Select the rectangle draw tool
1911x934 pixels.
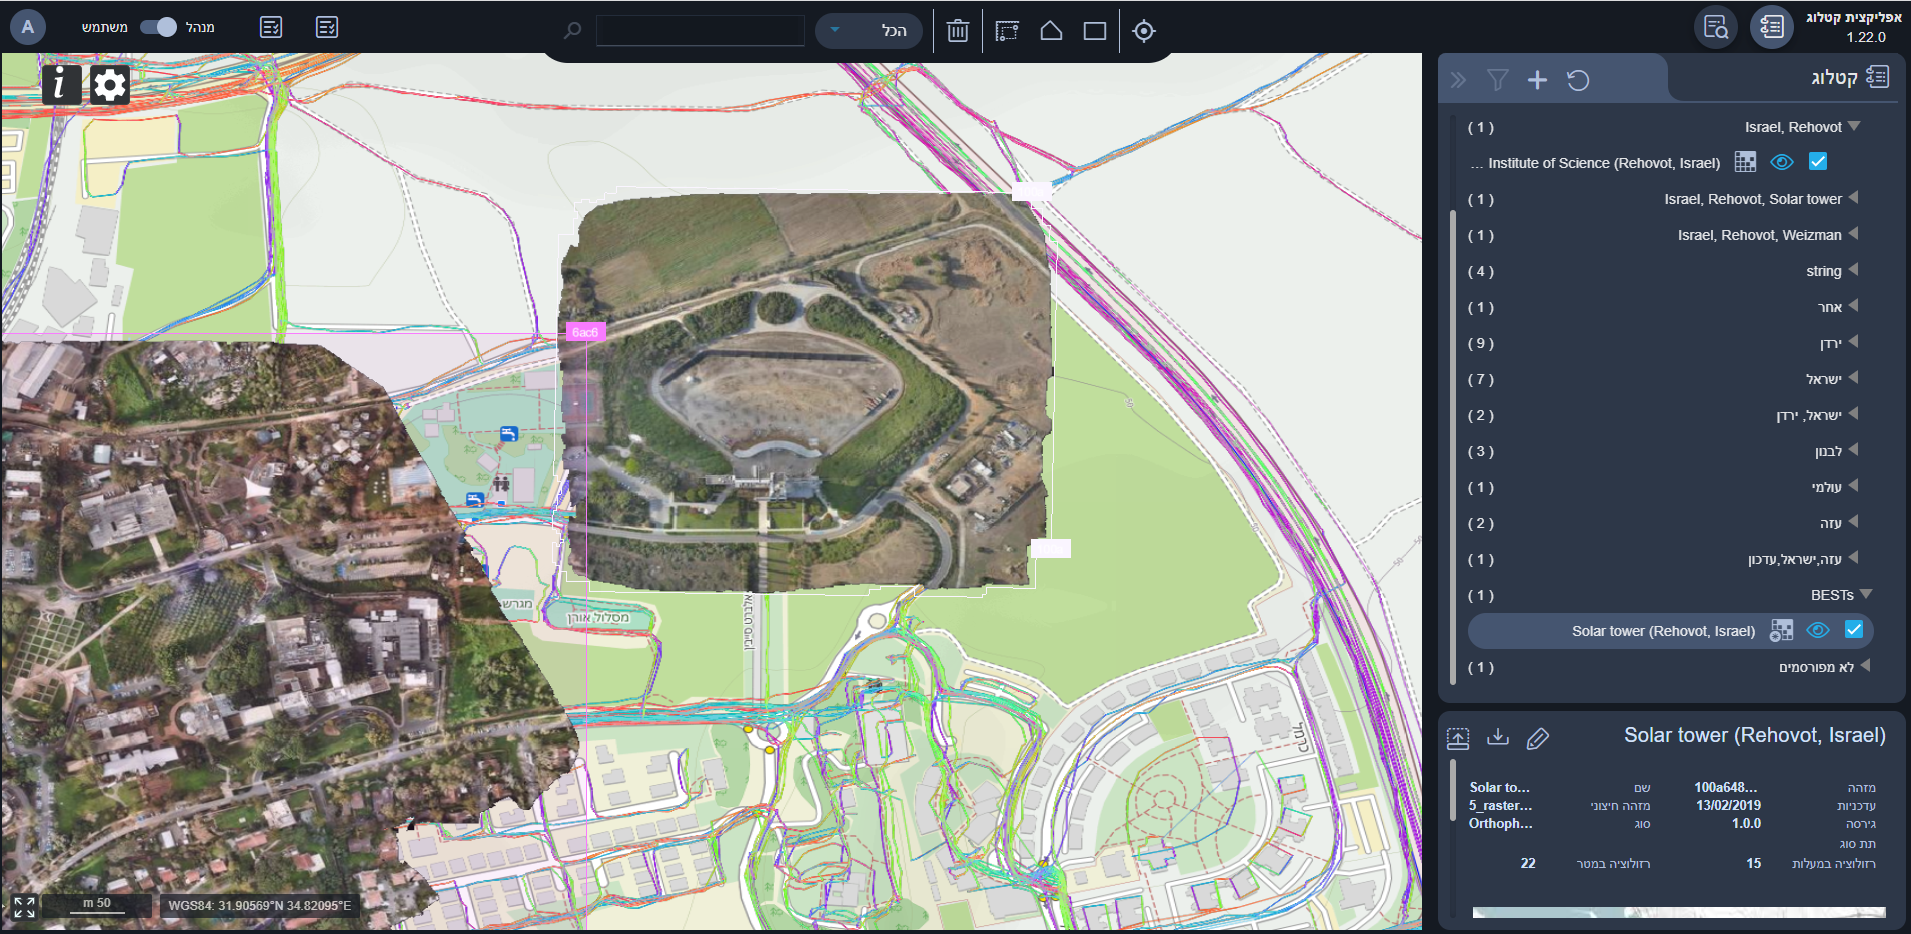(x=1095, y=31)
